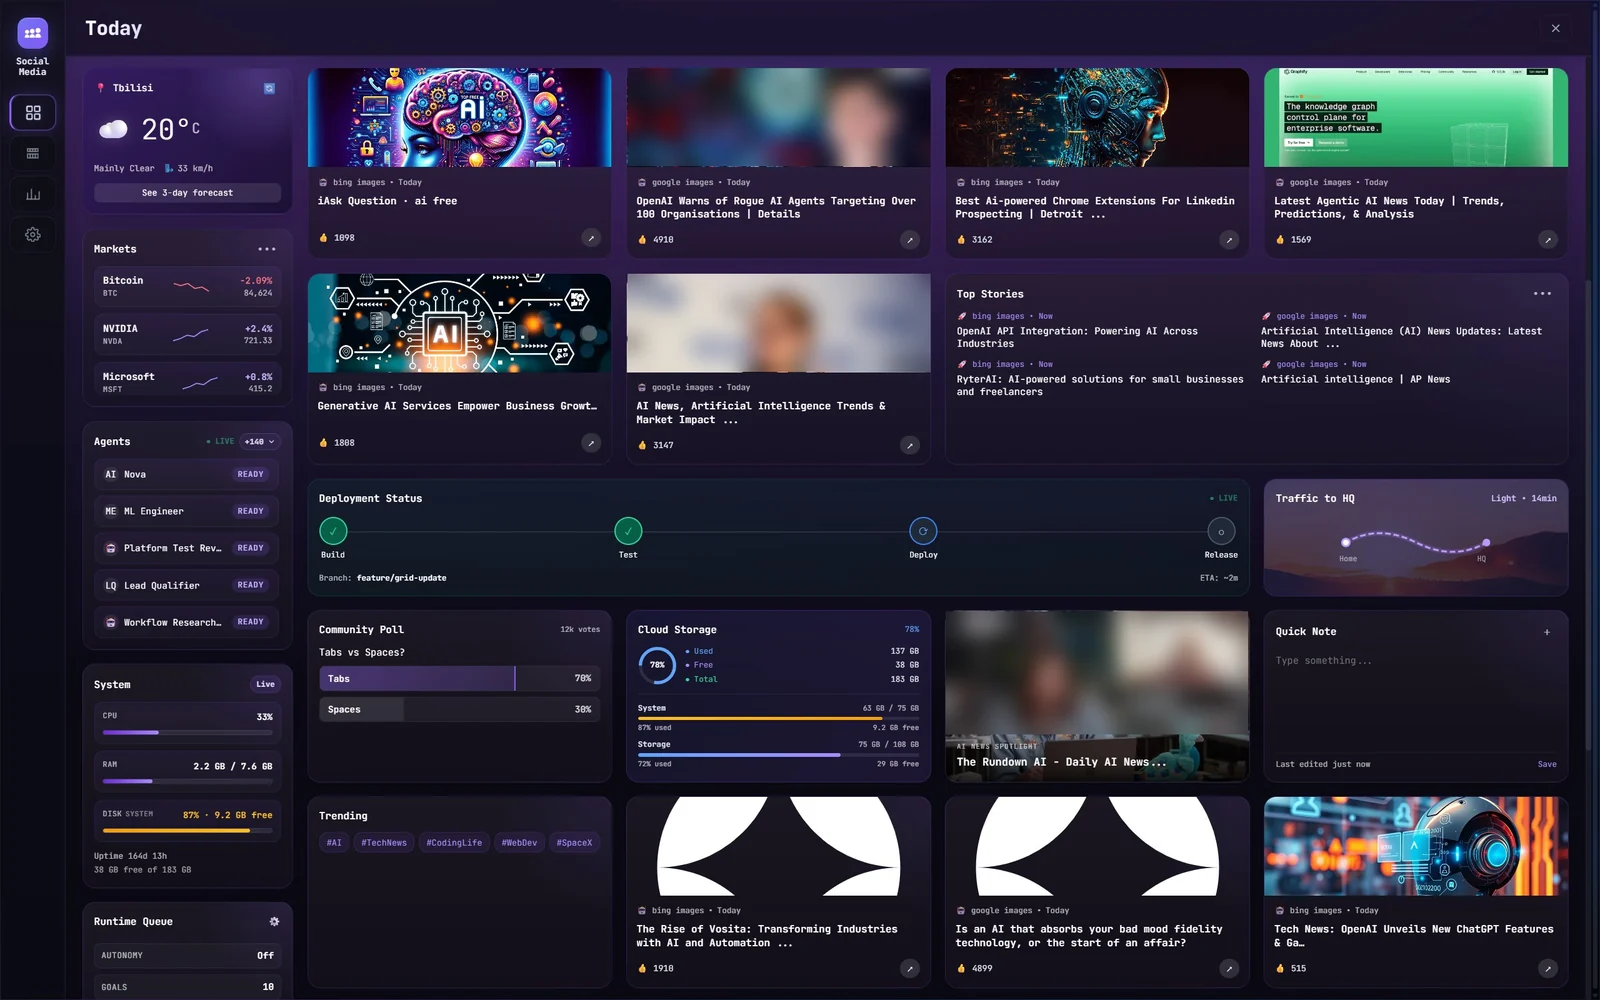Screen dimensions: 1600x1000
Task: Save the Quick Note
Action: pos(1547,764)
